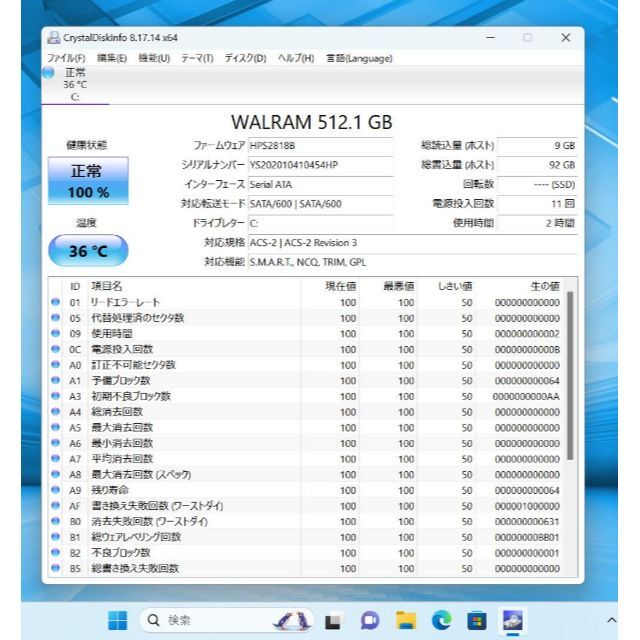Select the 総ウェアレベリング回数 row name
640x640 pixels.
tap(136, 537)
